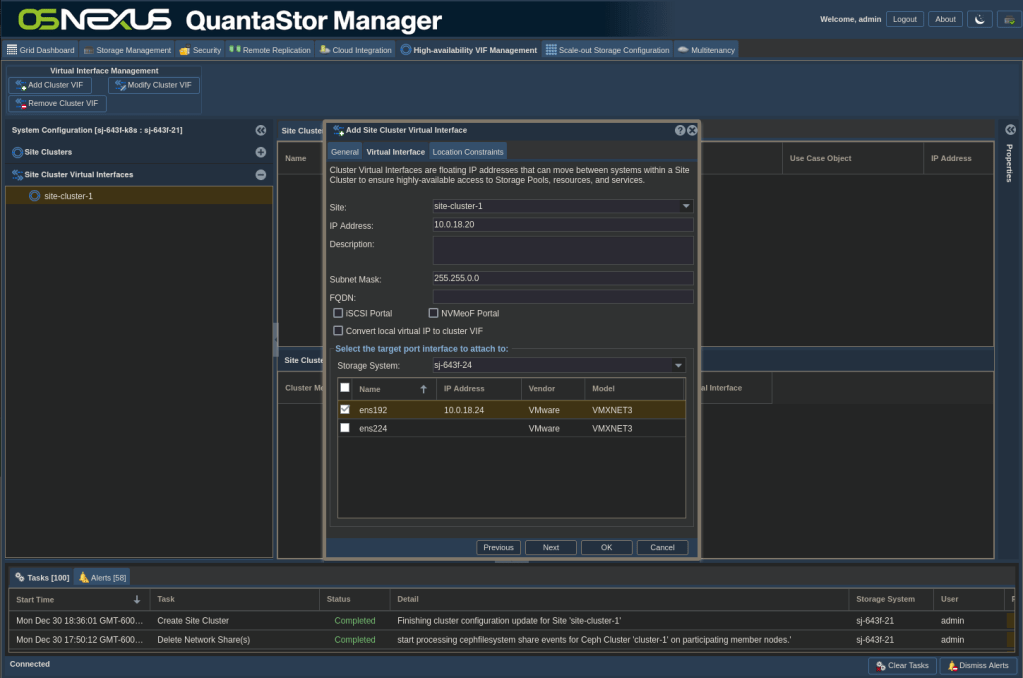This screenshot has width=1023, height=678.
Task: Select site-cluster-1 in the tree
Action: click(68, 196)
